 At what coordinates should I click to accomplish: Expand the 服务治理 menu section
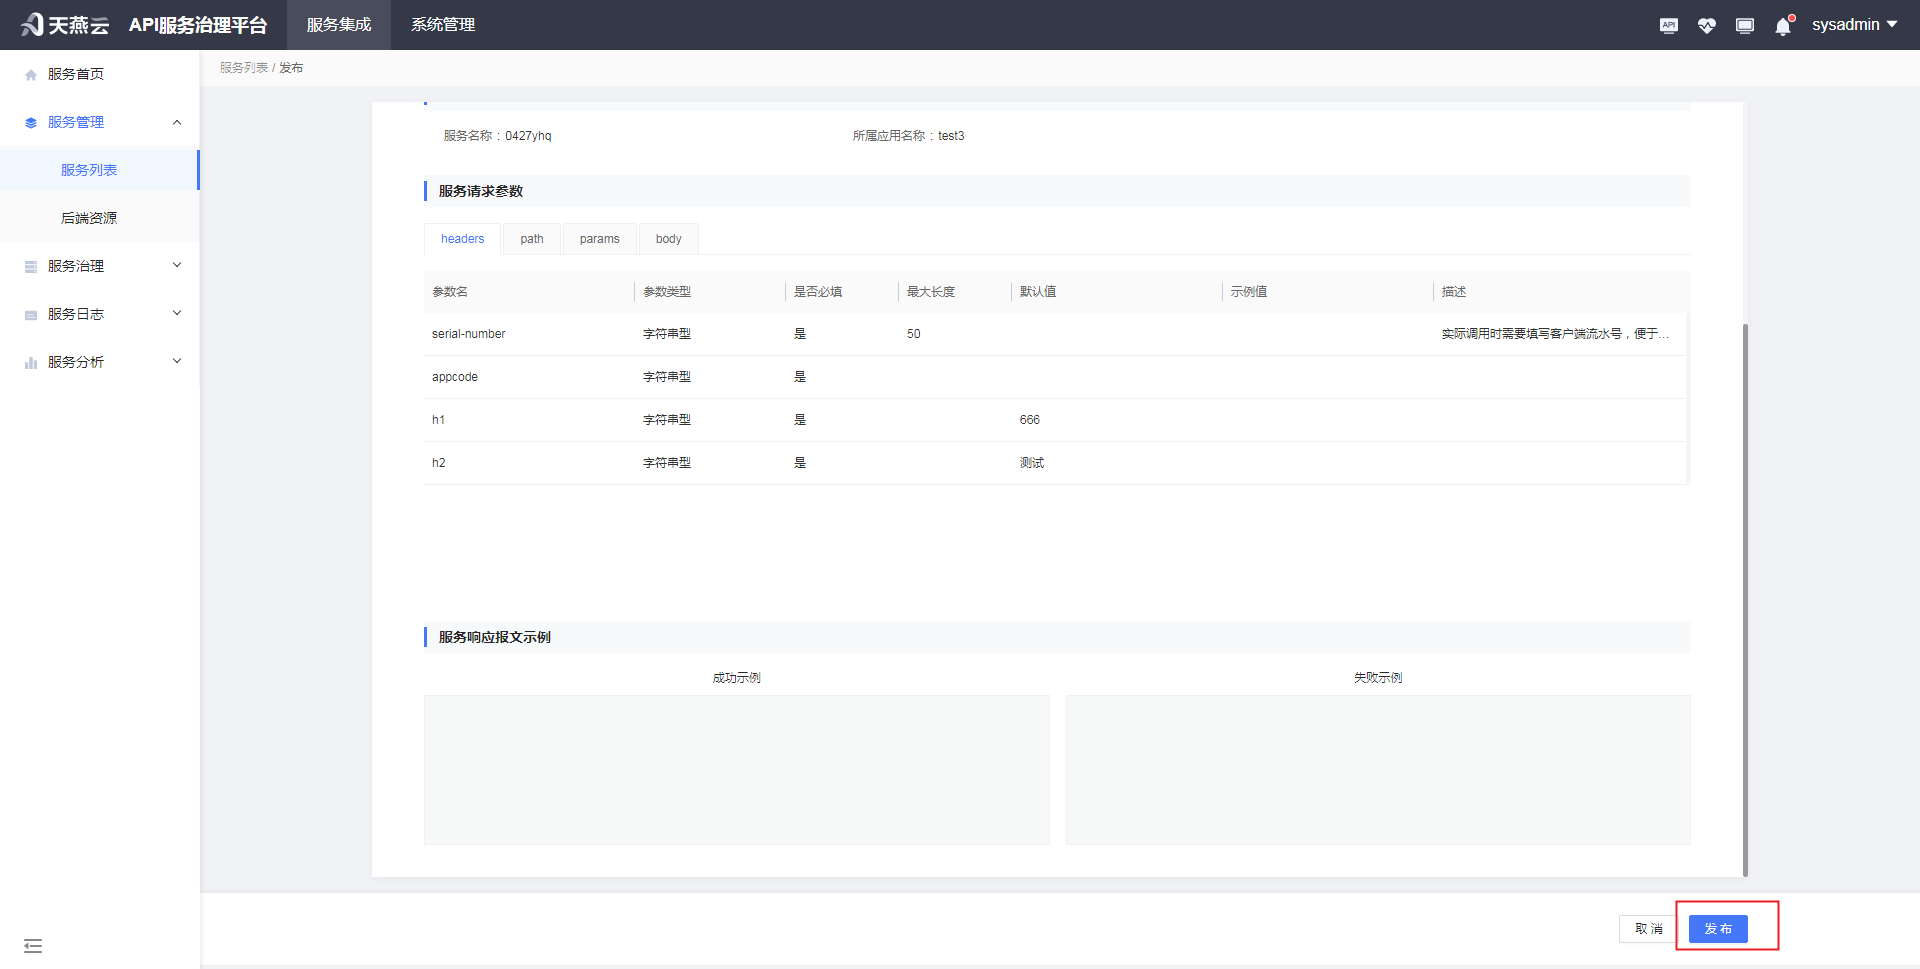click(x=177, y=266)
